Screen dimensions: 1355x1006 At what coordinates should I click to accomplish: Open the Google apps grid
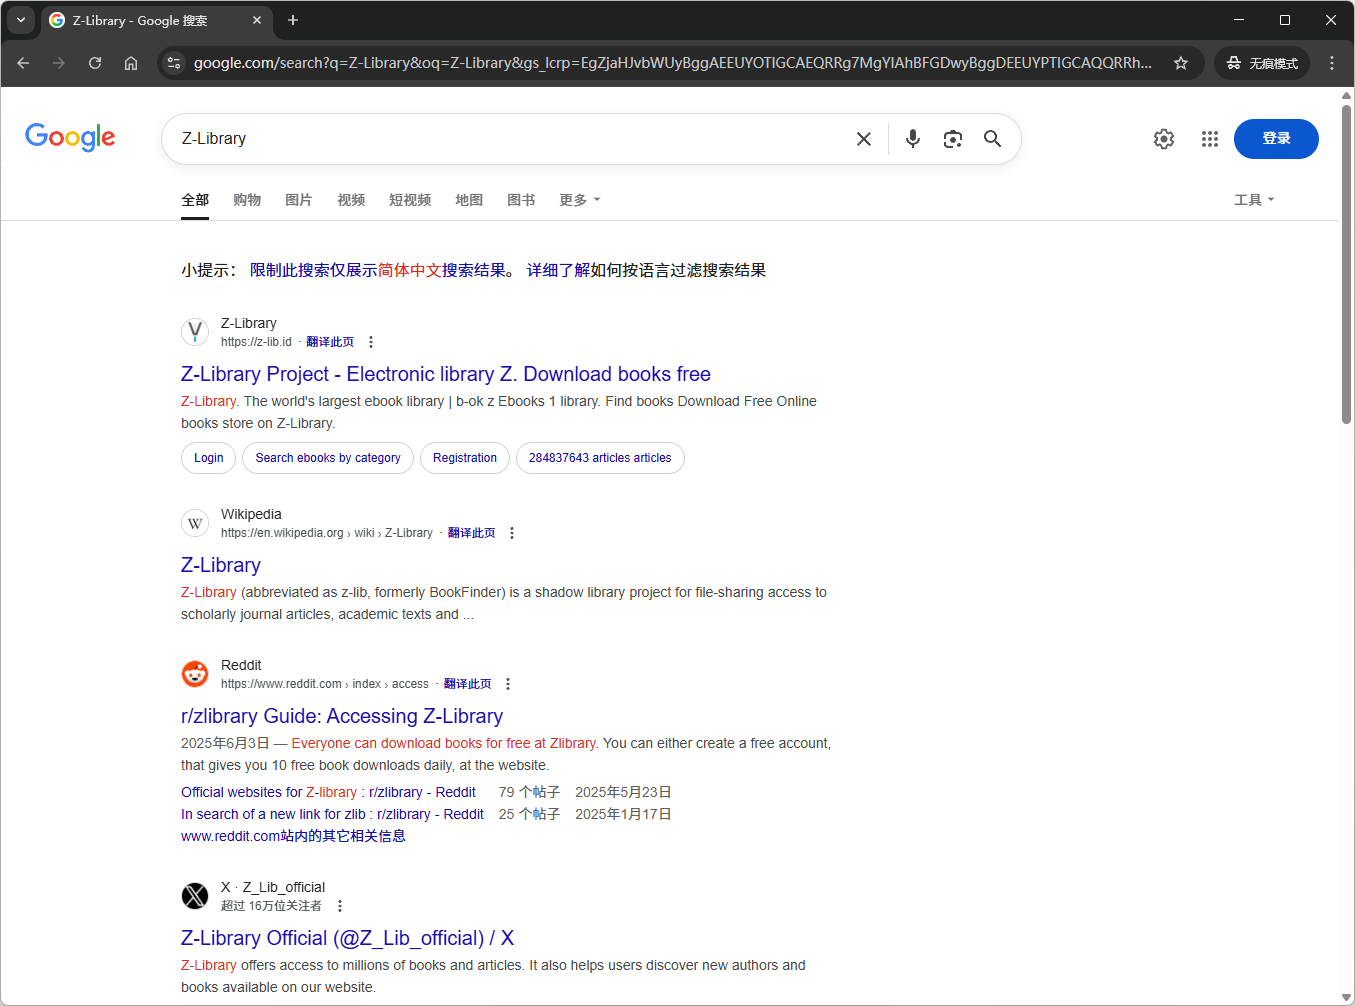coord(1210,139)
